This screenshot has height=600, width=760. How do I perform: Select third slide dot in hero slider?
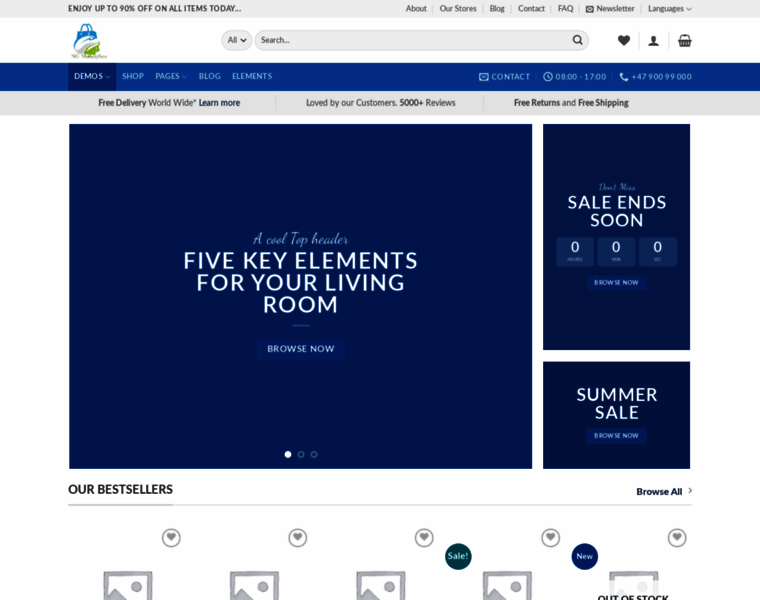tap(314, 454)
